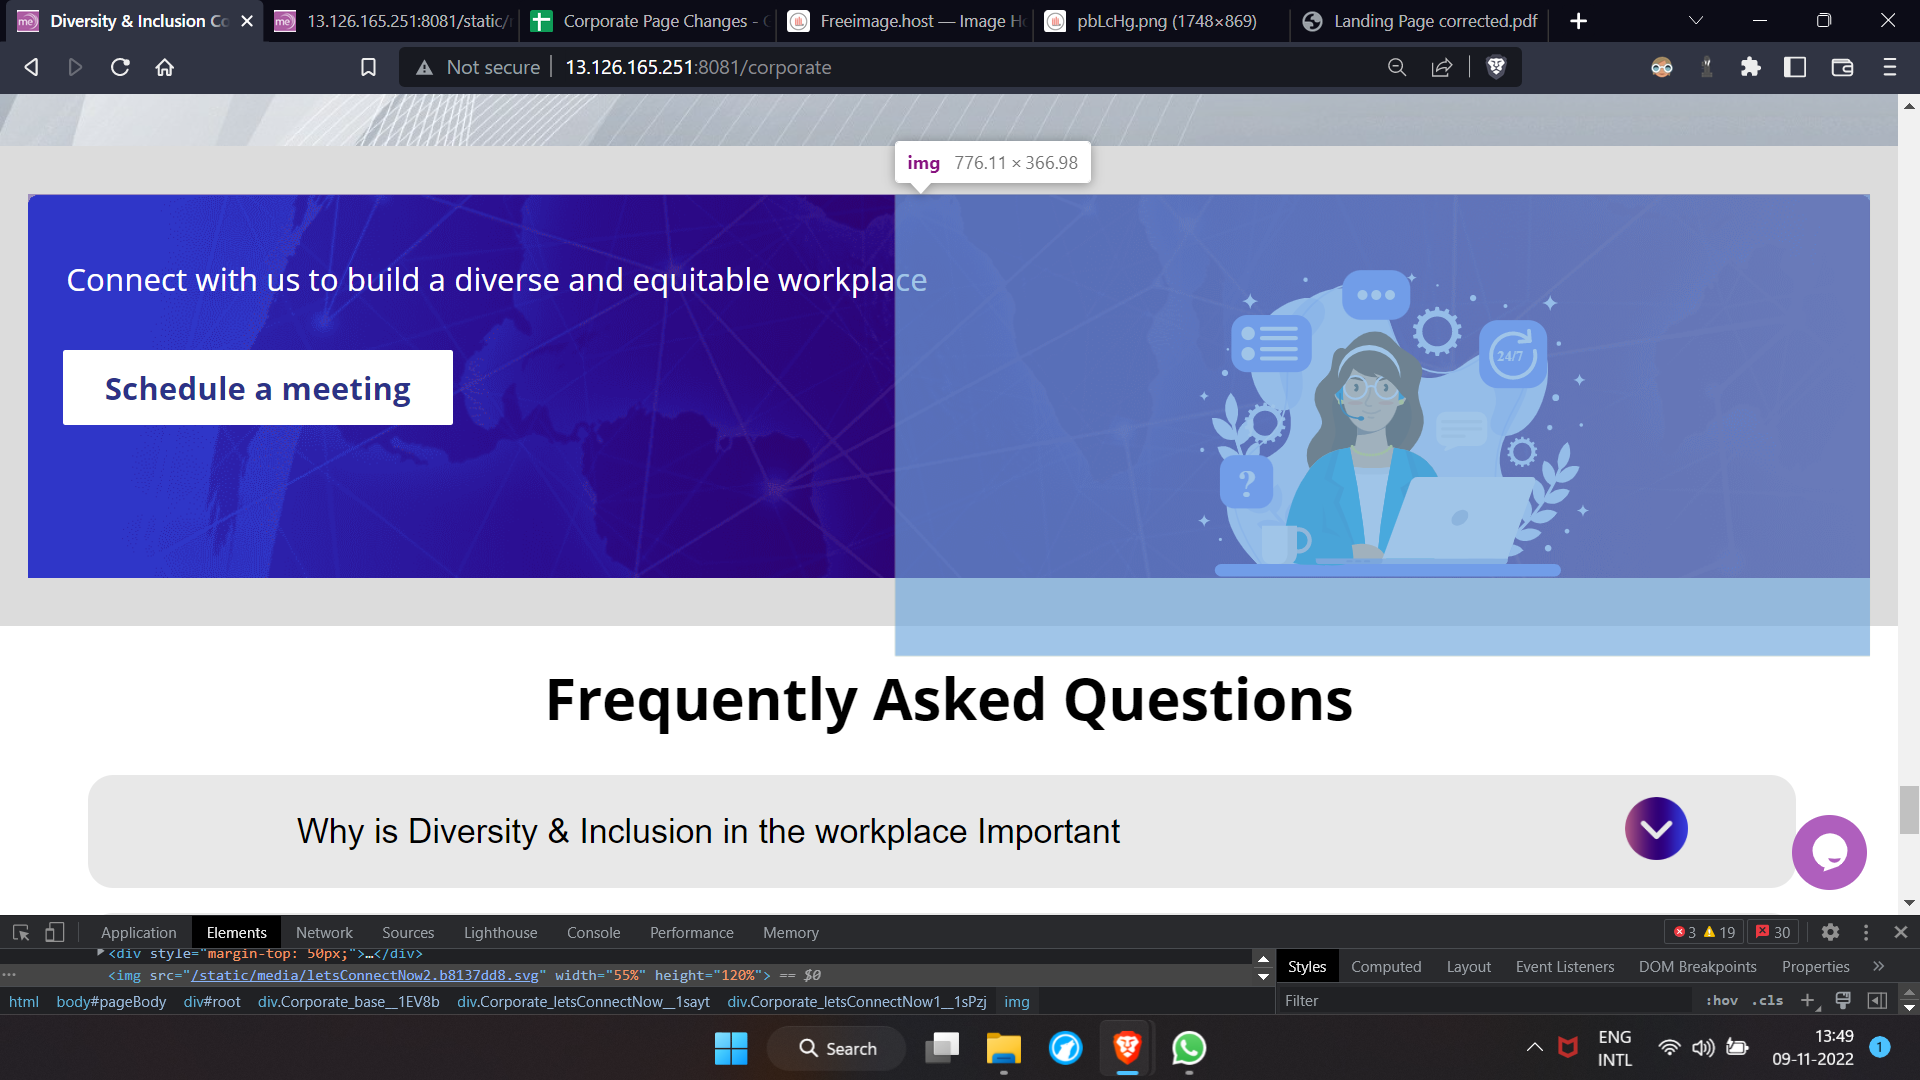Open the Lighthouse tab
The image size is (1920, 1080).
[500, 932]
